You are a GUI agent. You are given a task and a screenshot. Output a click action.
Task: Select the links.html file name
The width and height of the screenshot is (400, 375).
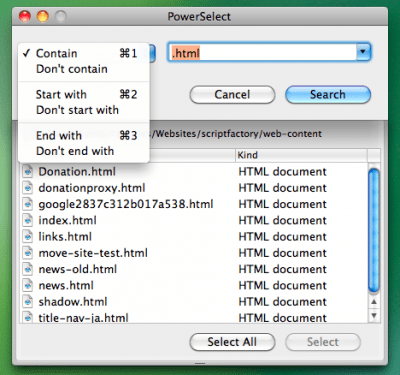65,237
